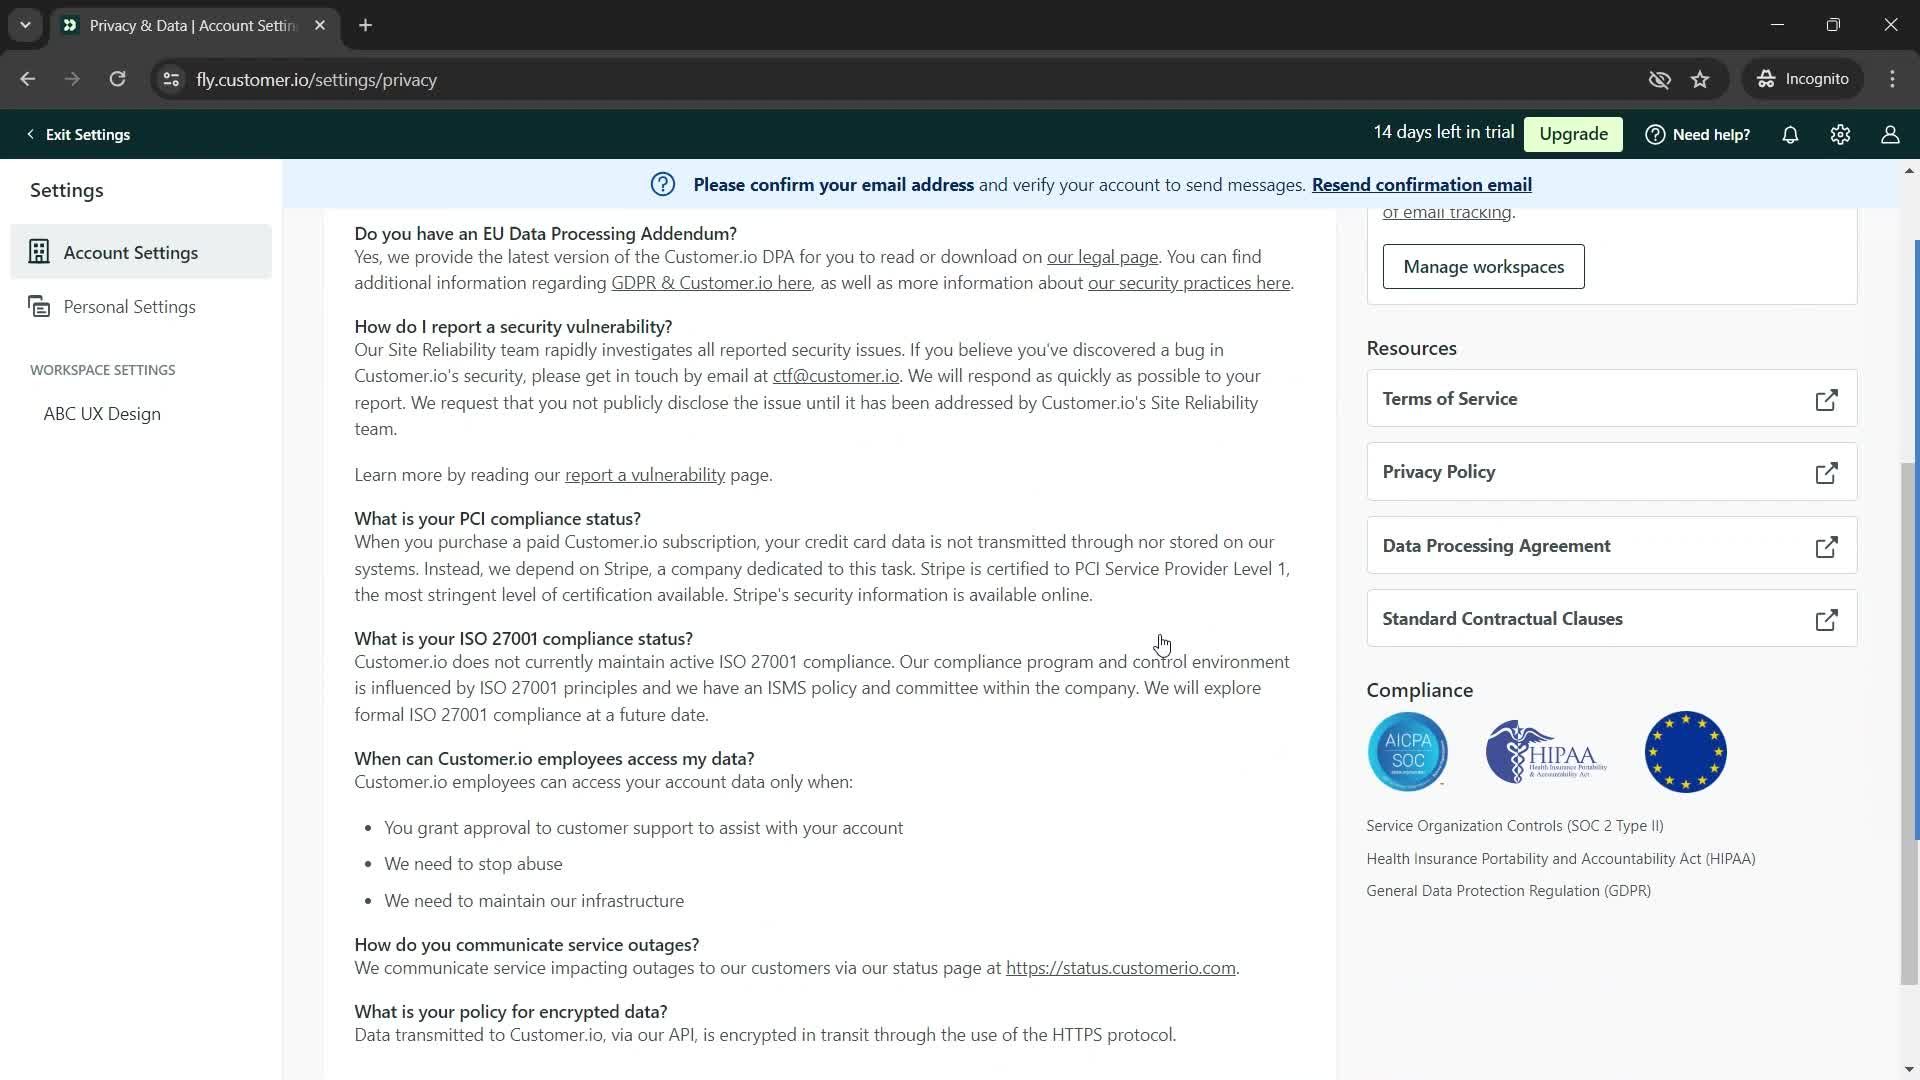Viewport: 1920px width, 1080px height.
Task: Click the GDPR compliance badge icon
Action: 1685,752
